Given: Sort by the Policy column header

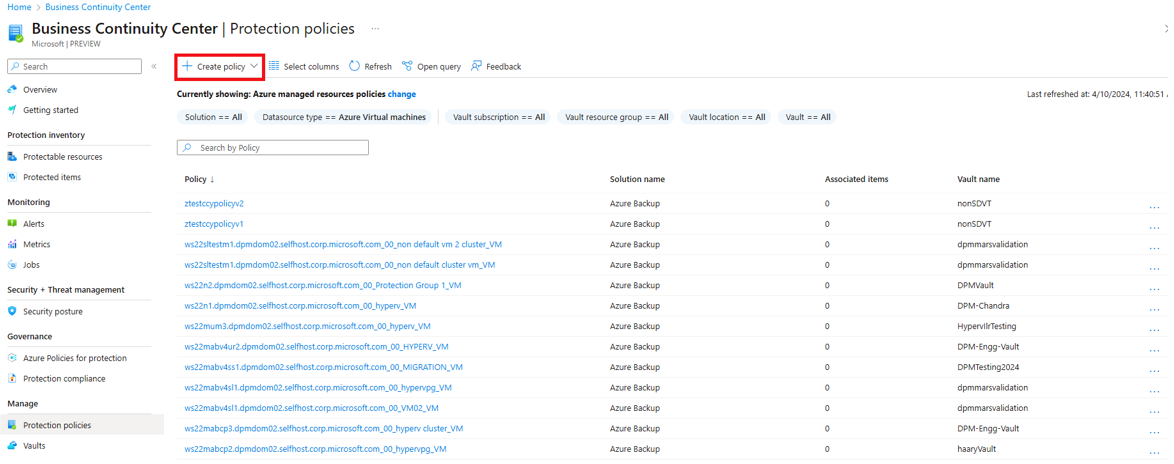Looking at the screenshot, I should [x=199, y=180].
